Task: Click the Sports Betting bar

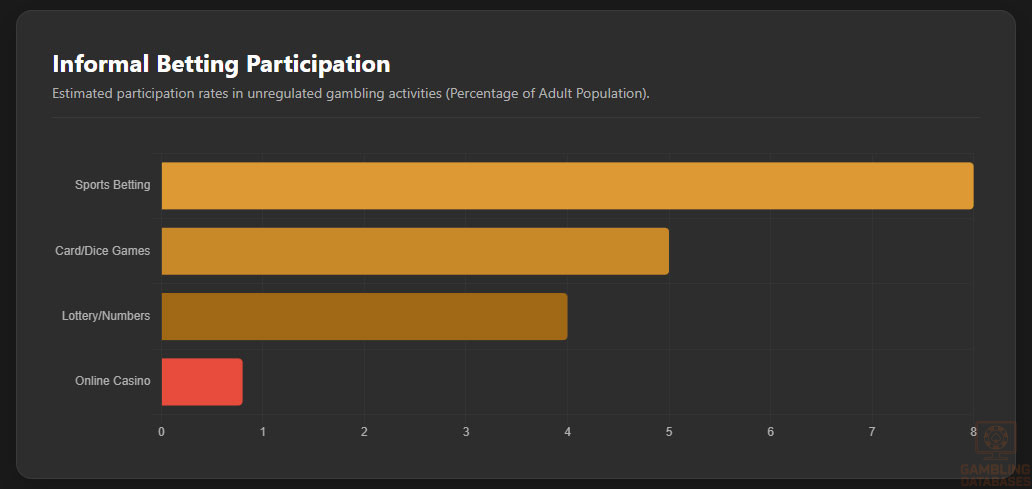Action: coord(567,186)
